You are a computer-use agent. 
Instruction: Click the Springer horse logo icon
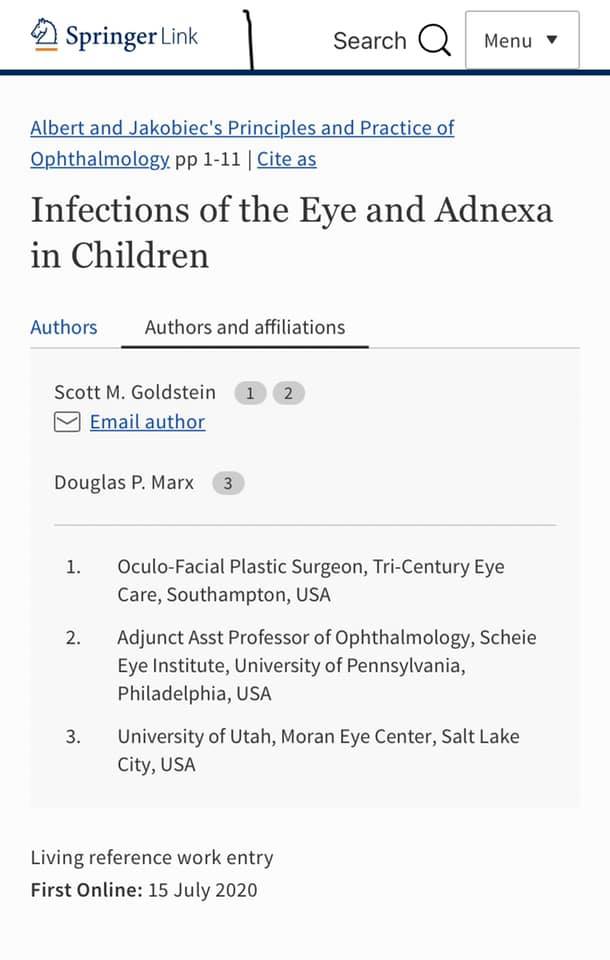coord(44,35)
